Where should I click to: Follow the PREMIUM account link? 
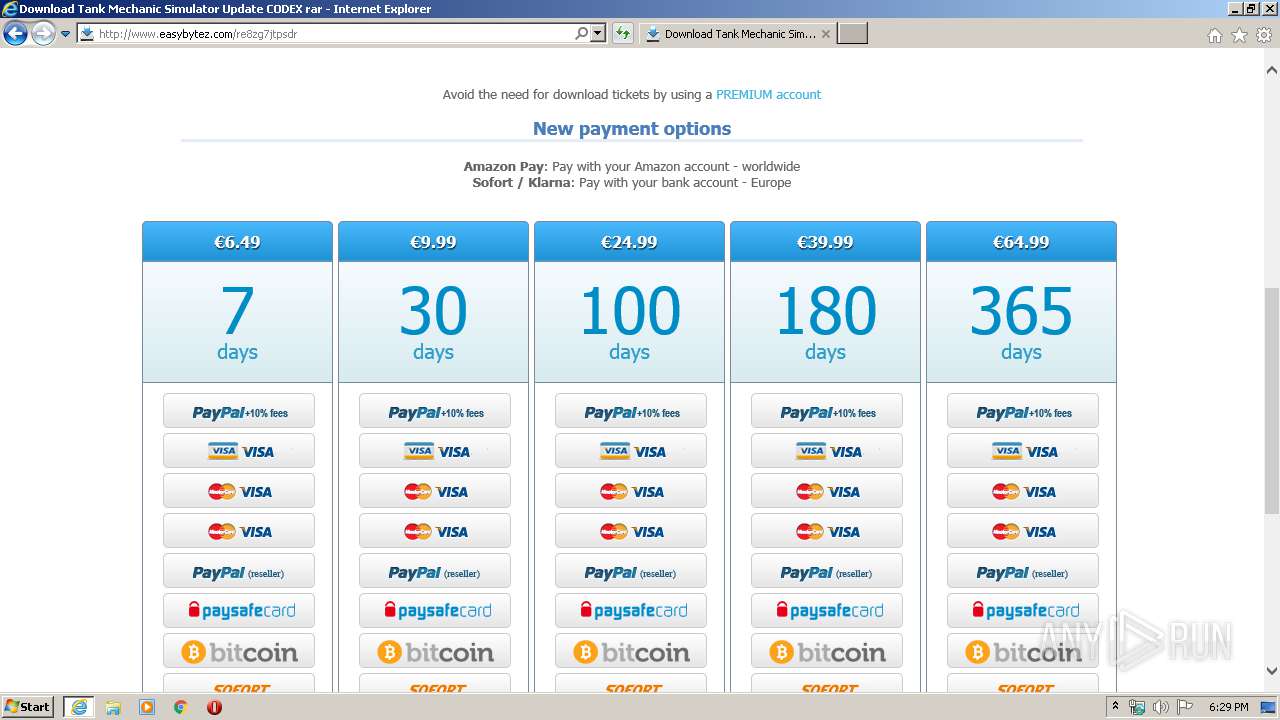tap(768, 94)
